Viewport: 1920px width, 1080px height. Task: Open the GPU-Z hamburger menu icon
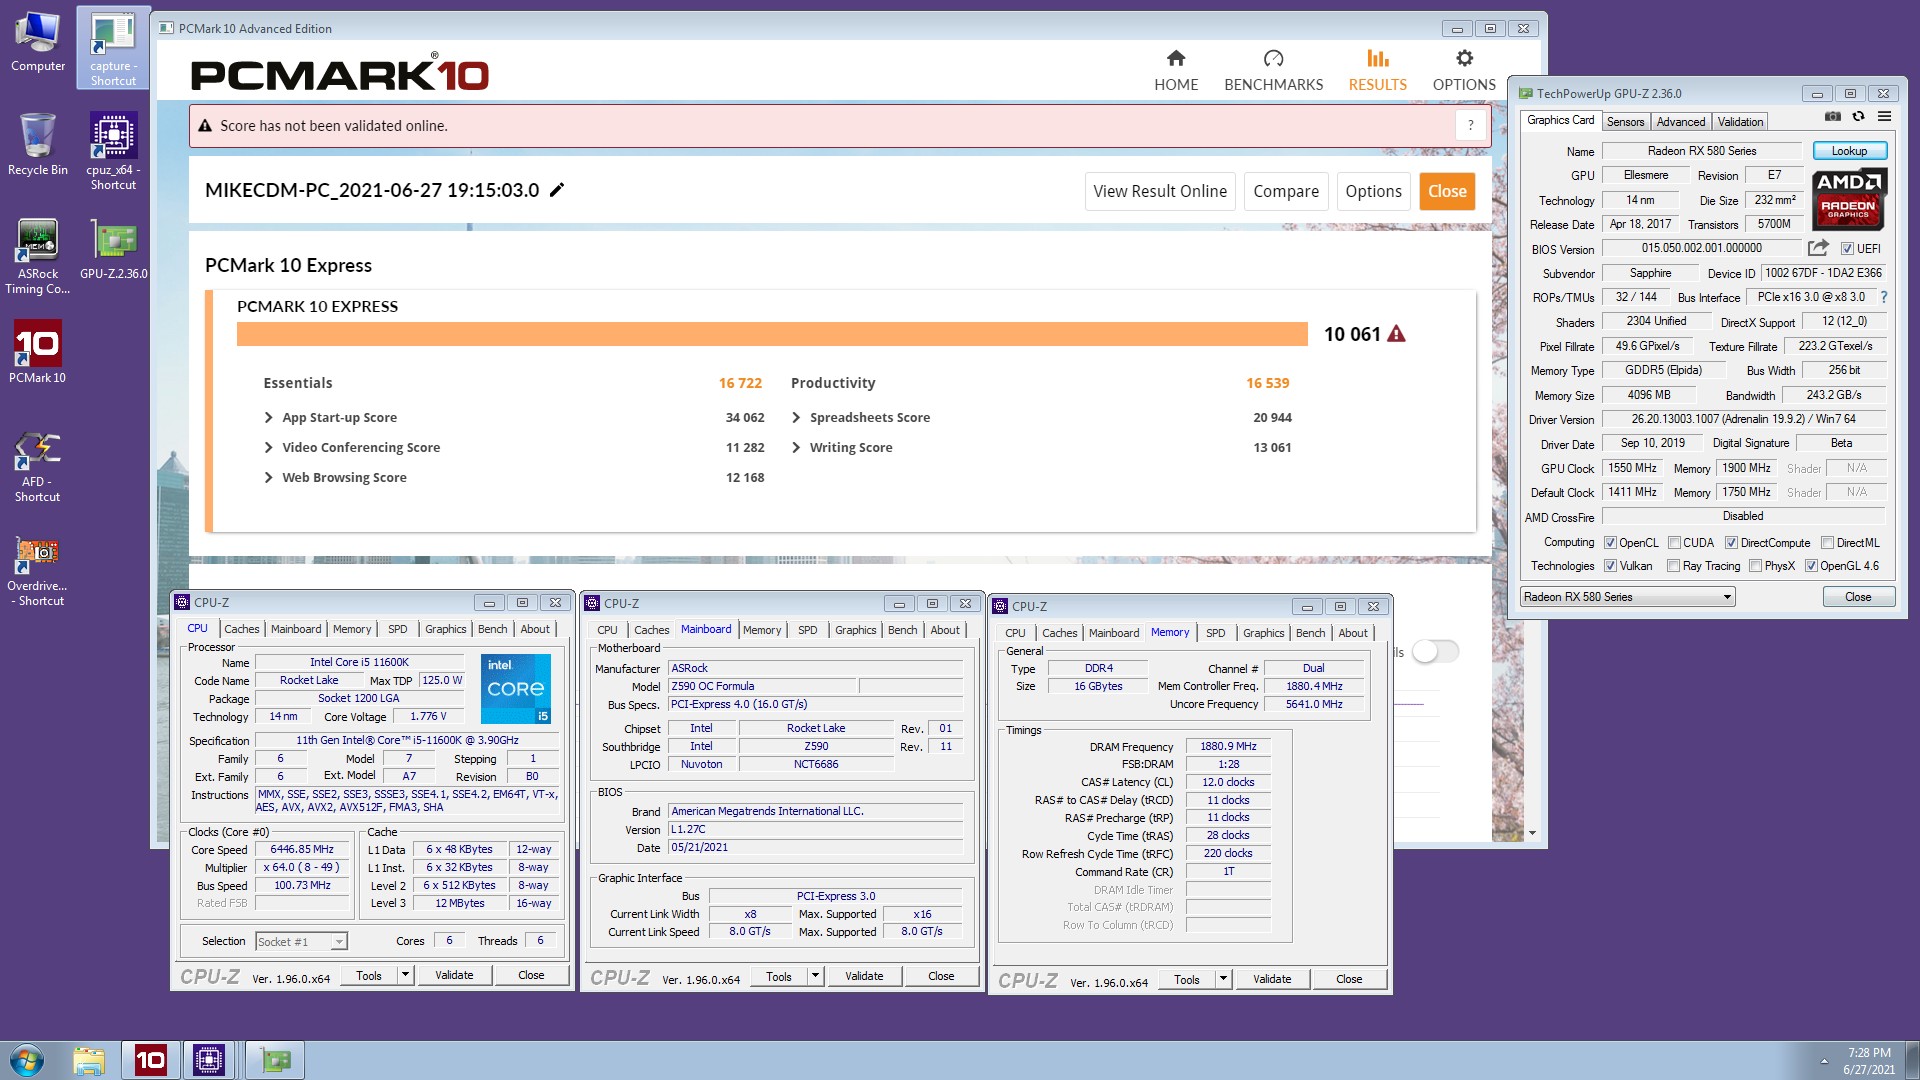pos(1884,117)
